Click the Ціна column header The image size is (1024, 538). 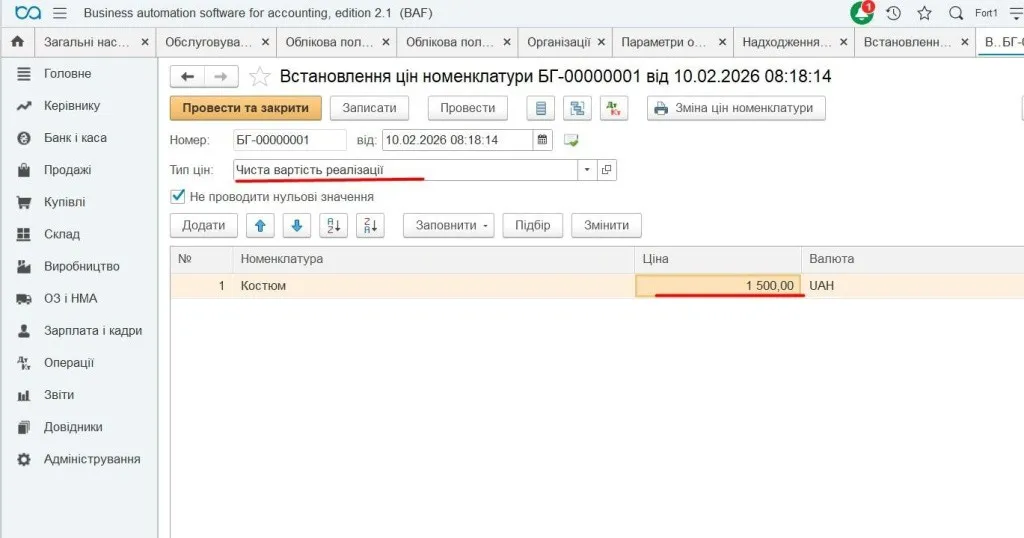pos(718,259)
